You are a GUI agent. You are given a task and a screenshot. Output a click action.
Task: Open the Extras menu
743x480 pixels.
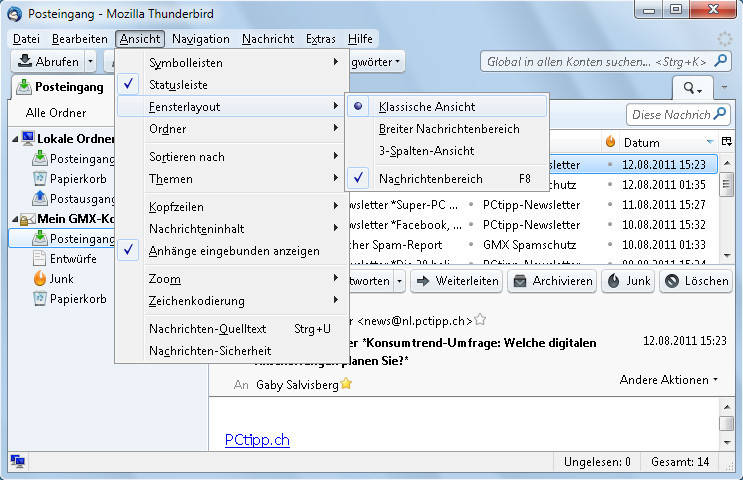click(x=321, y=39)
